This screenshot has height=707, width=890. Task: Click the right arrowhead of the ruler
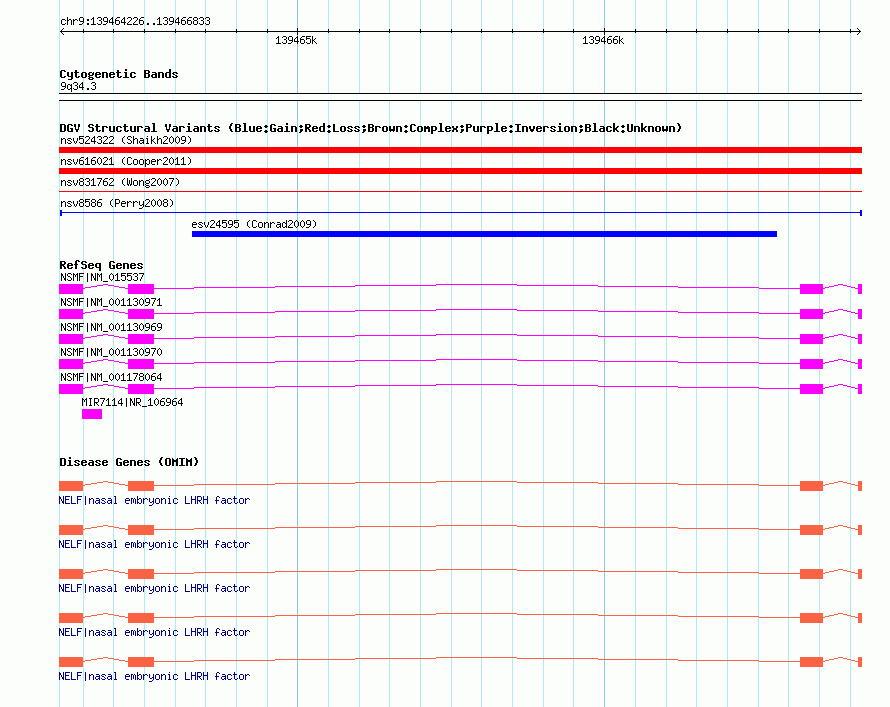tap(858, 32)
